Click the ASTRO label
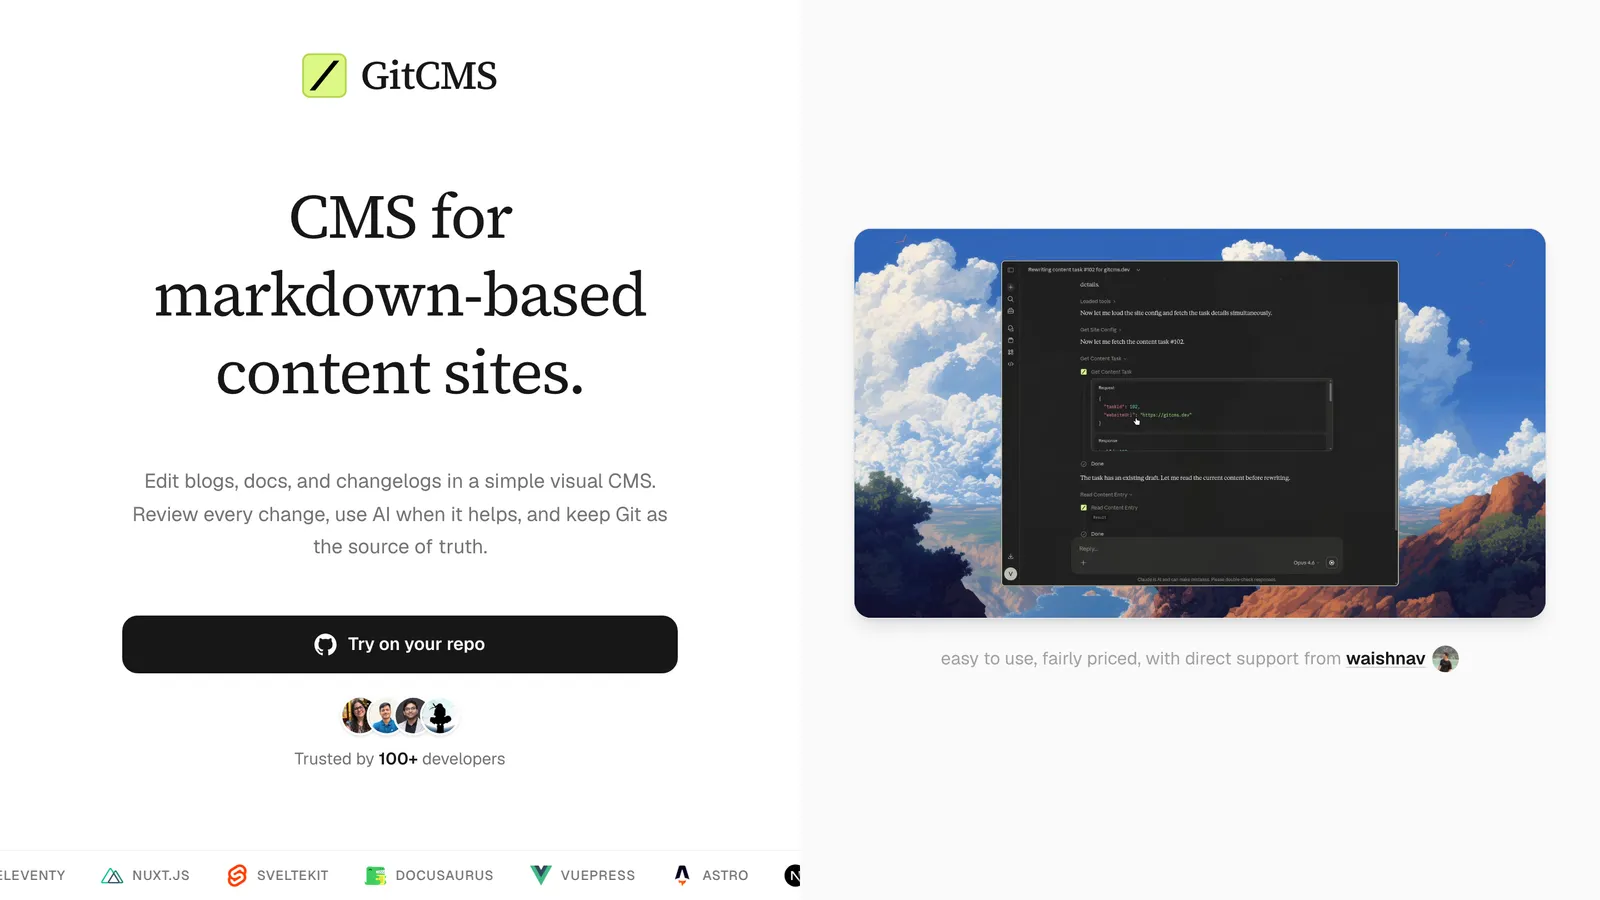 coord(726,876)
